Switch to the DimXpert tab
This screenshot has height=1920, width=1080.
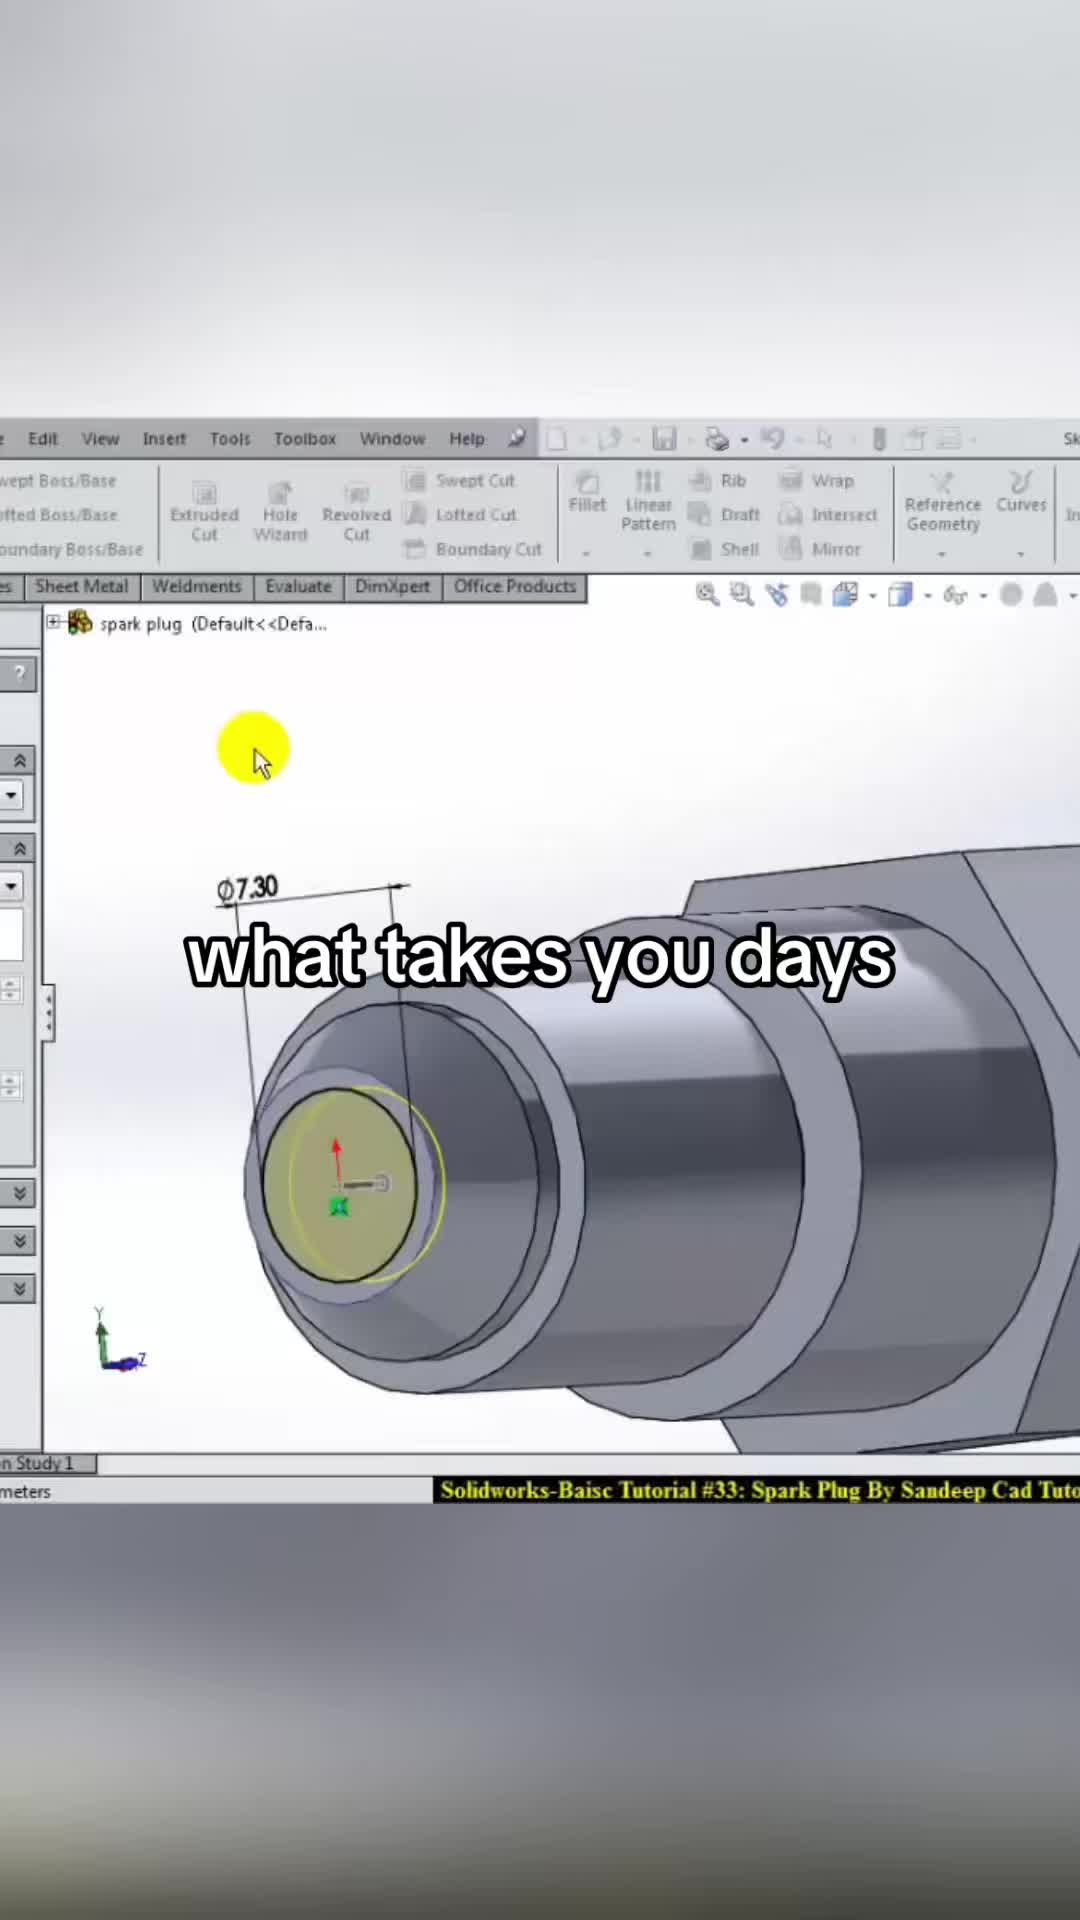[x=392, y=587]
